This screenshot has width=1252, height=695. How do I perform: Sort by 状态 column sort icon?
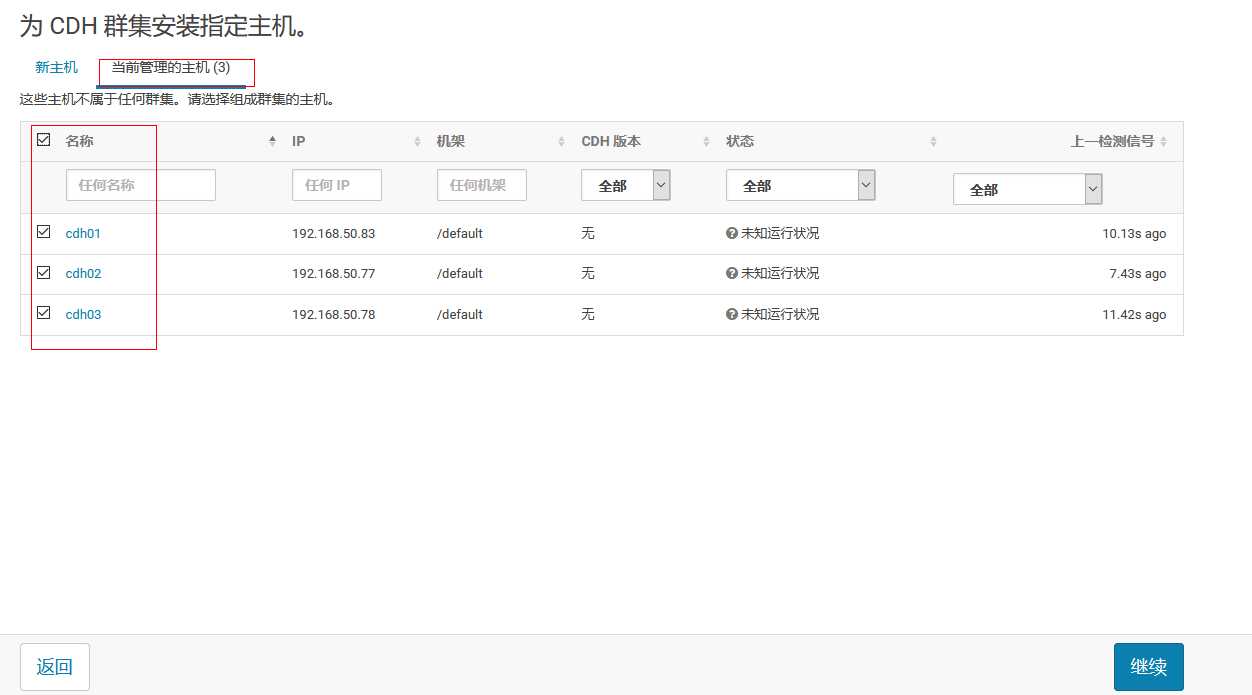(x=933, y=142)
